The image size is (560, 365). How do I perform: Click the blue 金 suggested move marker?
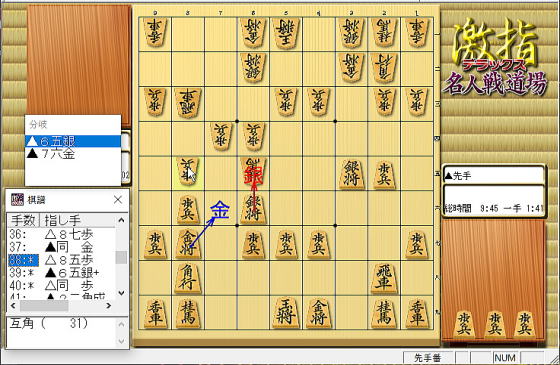[219, 210]
